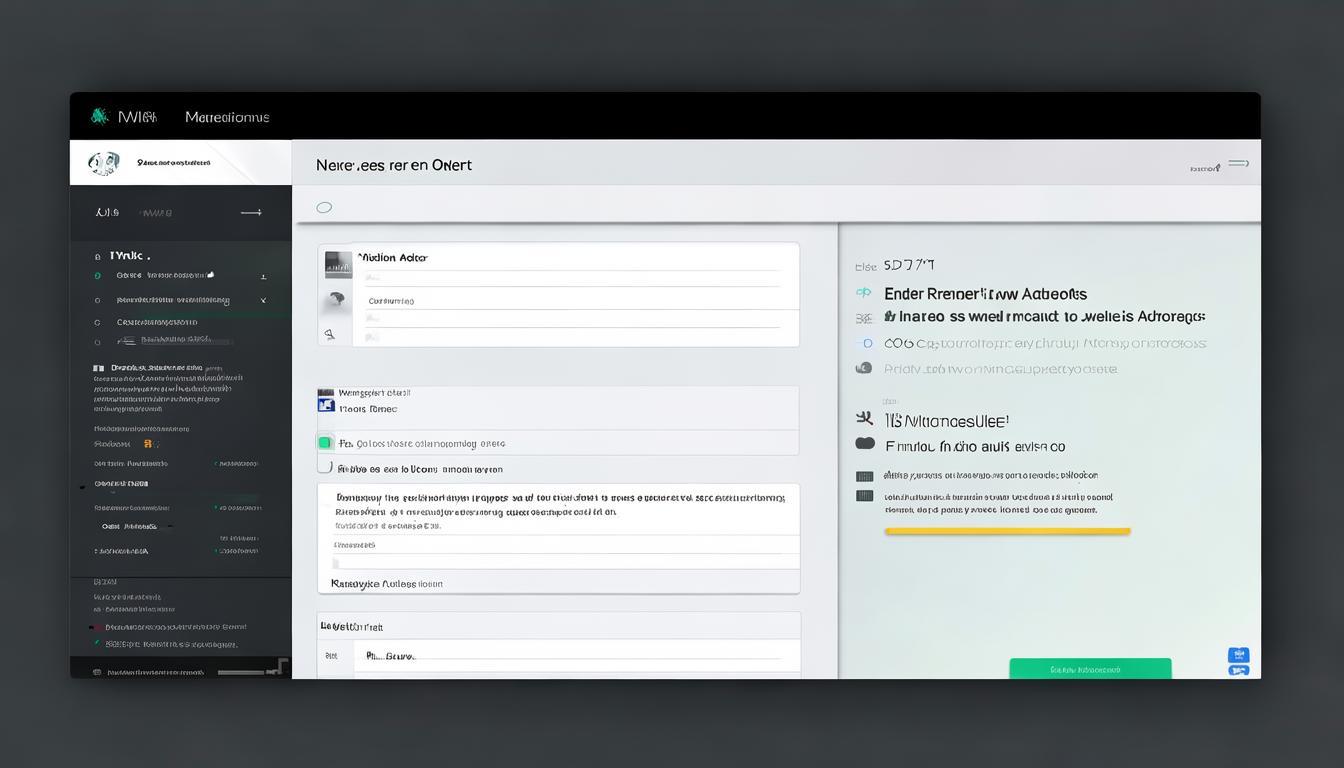Toggle the green checkbox in the middle card
Viewport: 1344px width, 768px height.
point(325,443)
